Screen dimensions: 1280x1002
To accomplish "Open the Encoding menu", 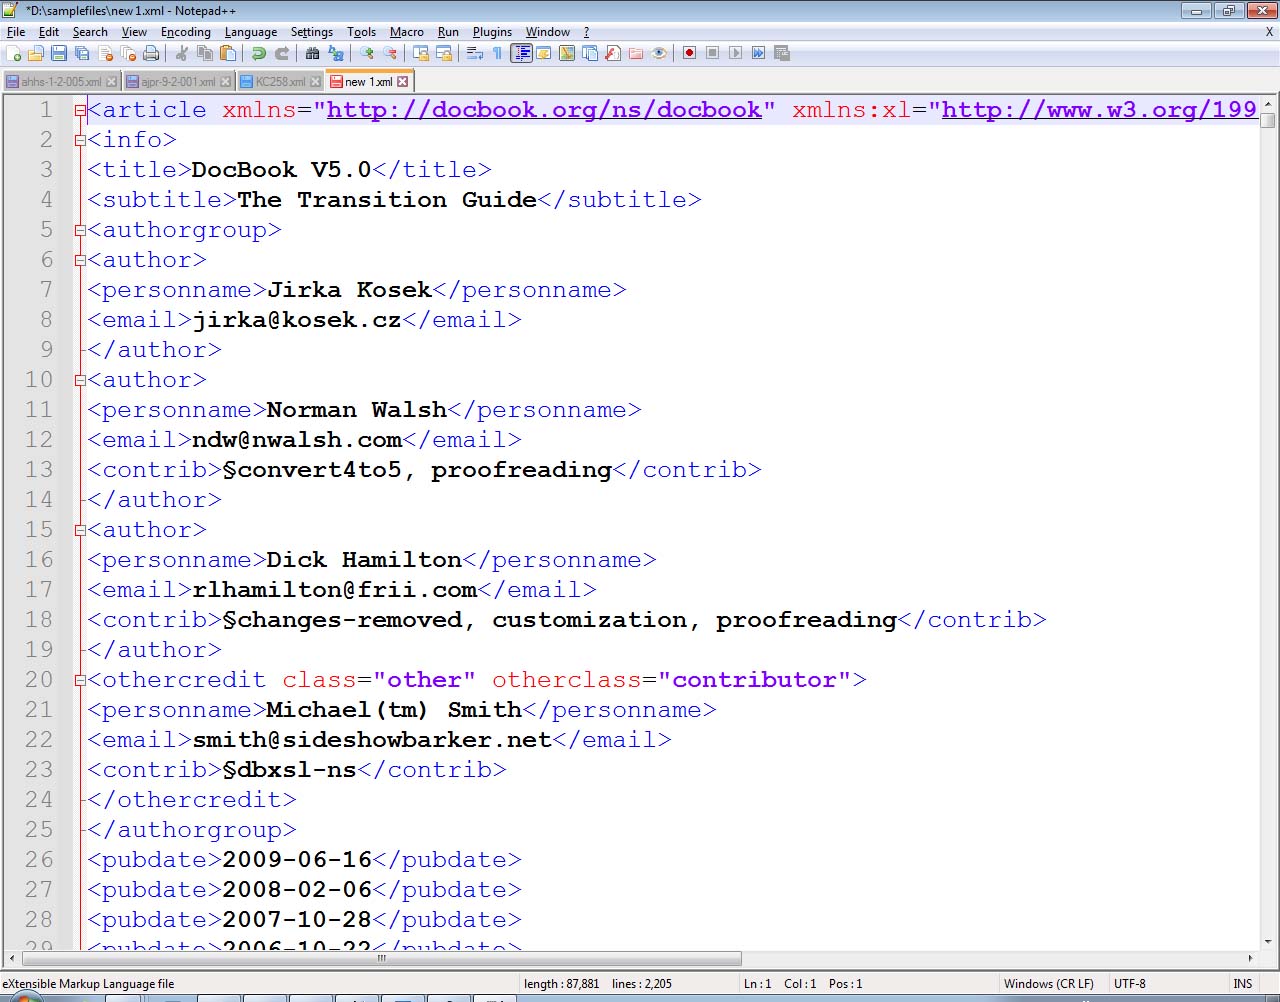I will (185, 32).
